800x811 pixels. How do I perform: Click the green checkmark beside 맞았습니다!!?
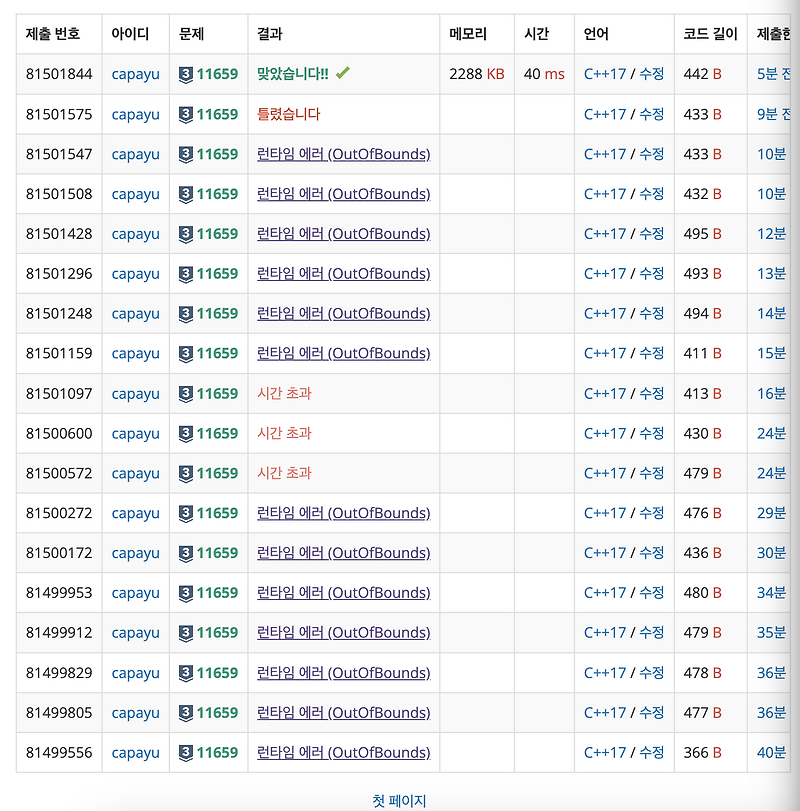tap(340, 74)
